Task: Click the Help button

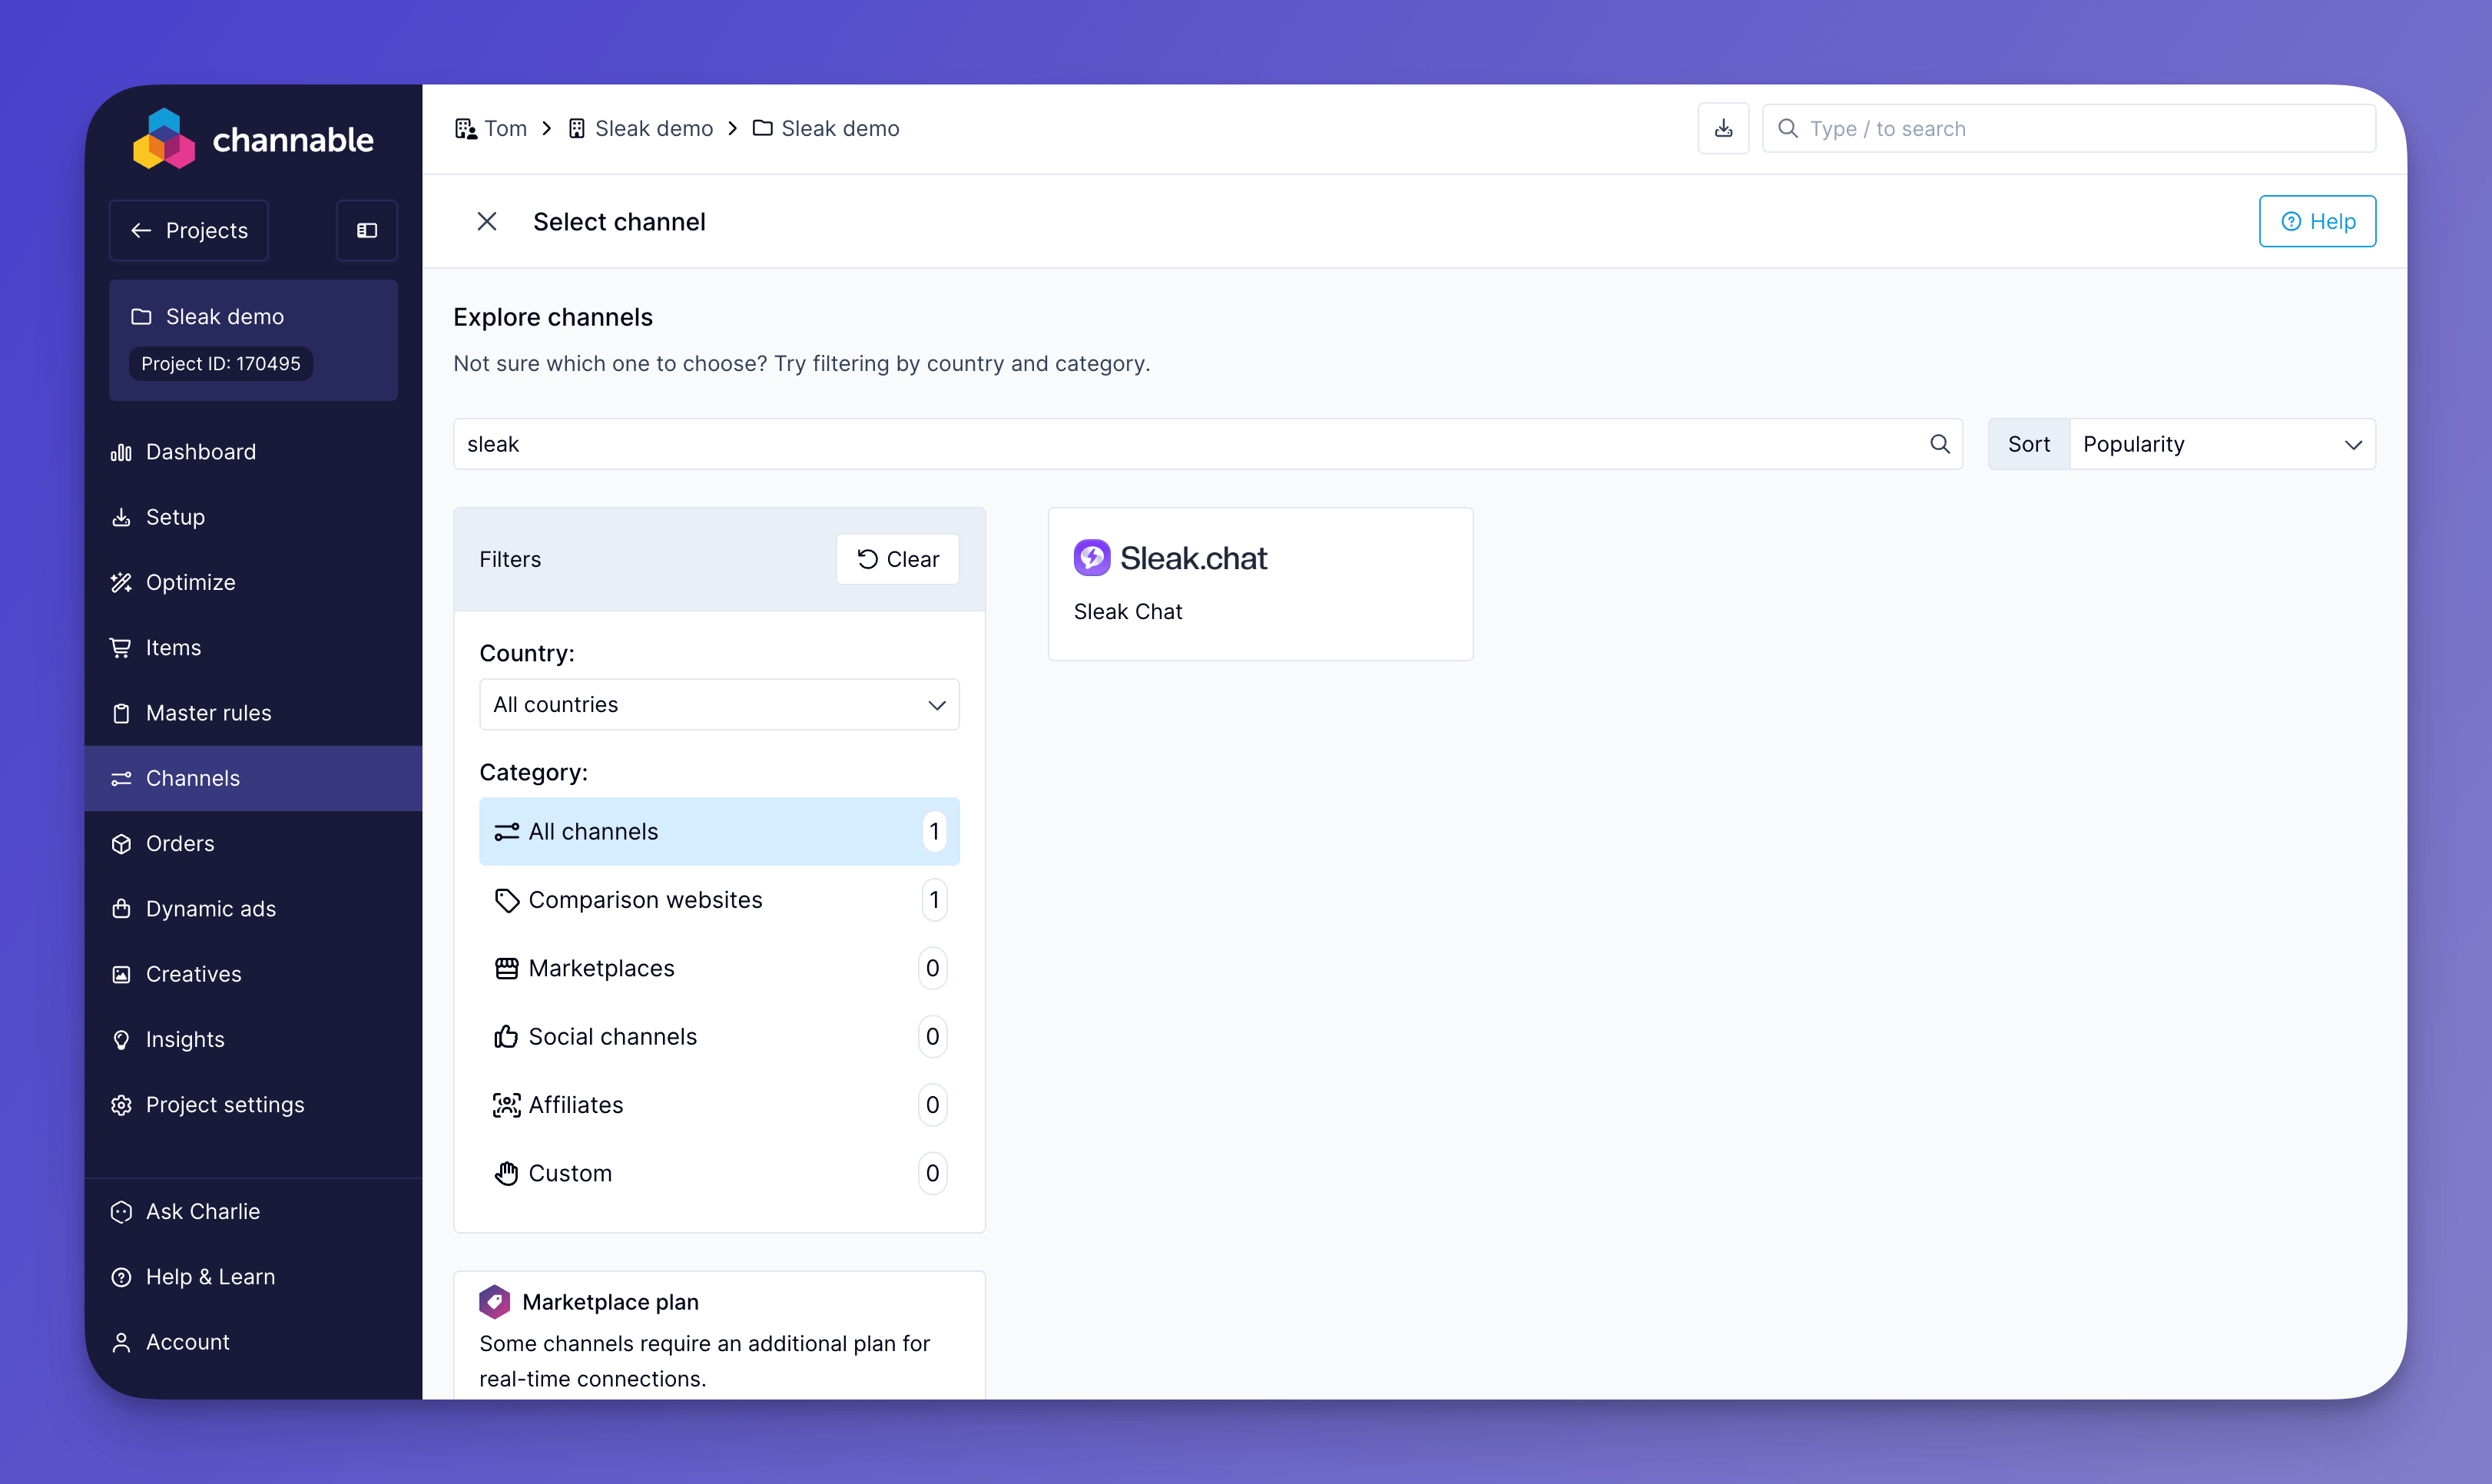Action: pyautogui.click(x=2317, y=222)
